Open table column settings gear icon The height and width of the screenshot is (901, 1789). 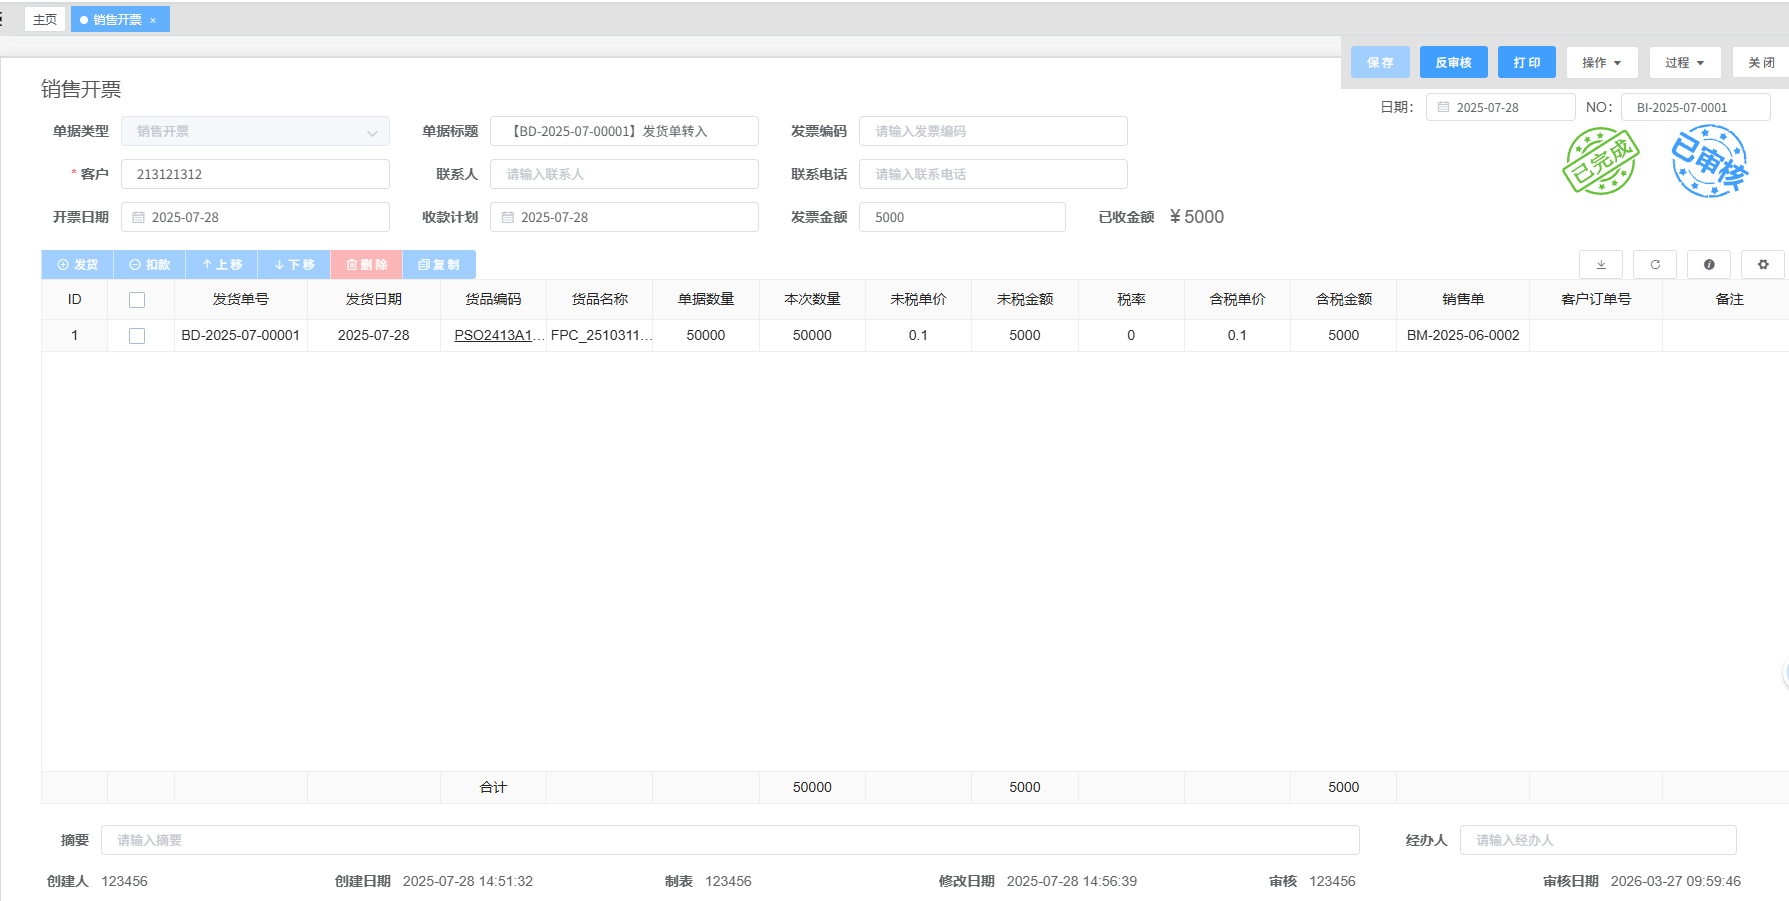click(x=1762, y=265)
